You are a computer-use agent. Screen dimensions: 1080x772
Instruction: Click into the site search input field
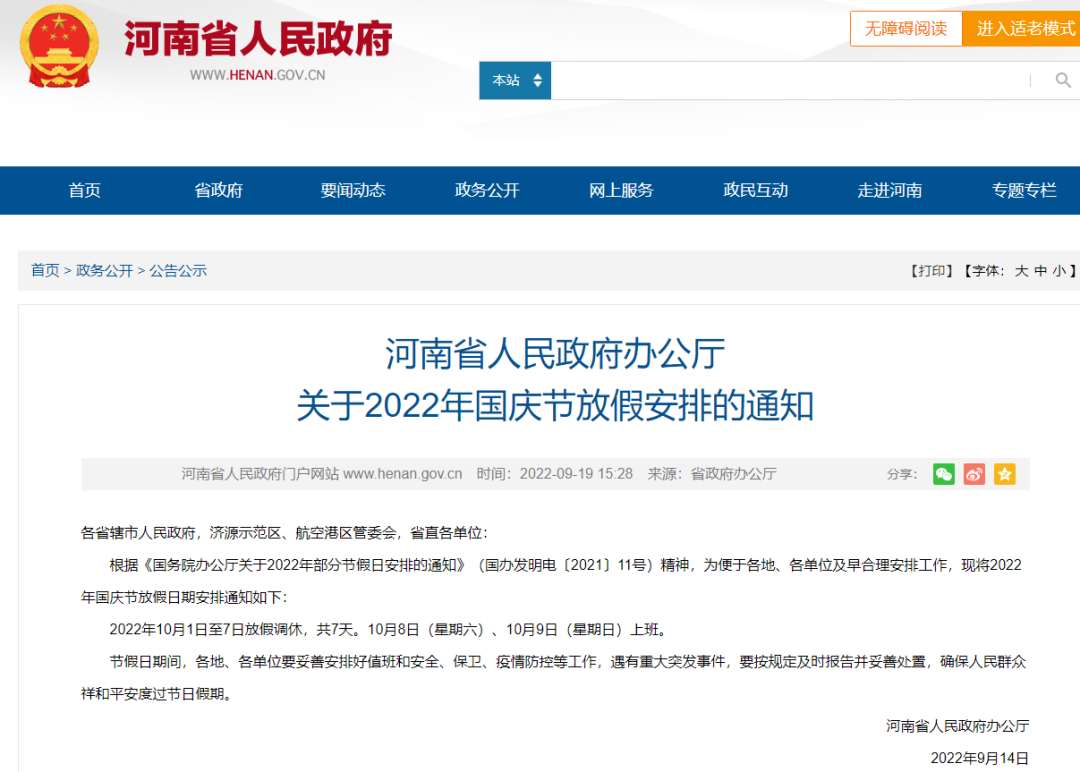point(790,81)
